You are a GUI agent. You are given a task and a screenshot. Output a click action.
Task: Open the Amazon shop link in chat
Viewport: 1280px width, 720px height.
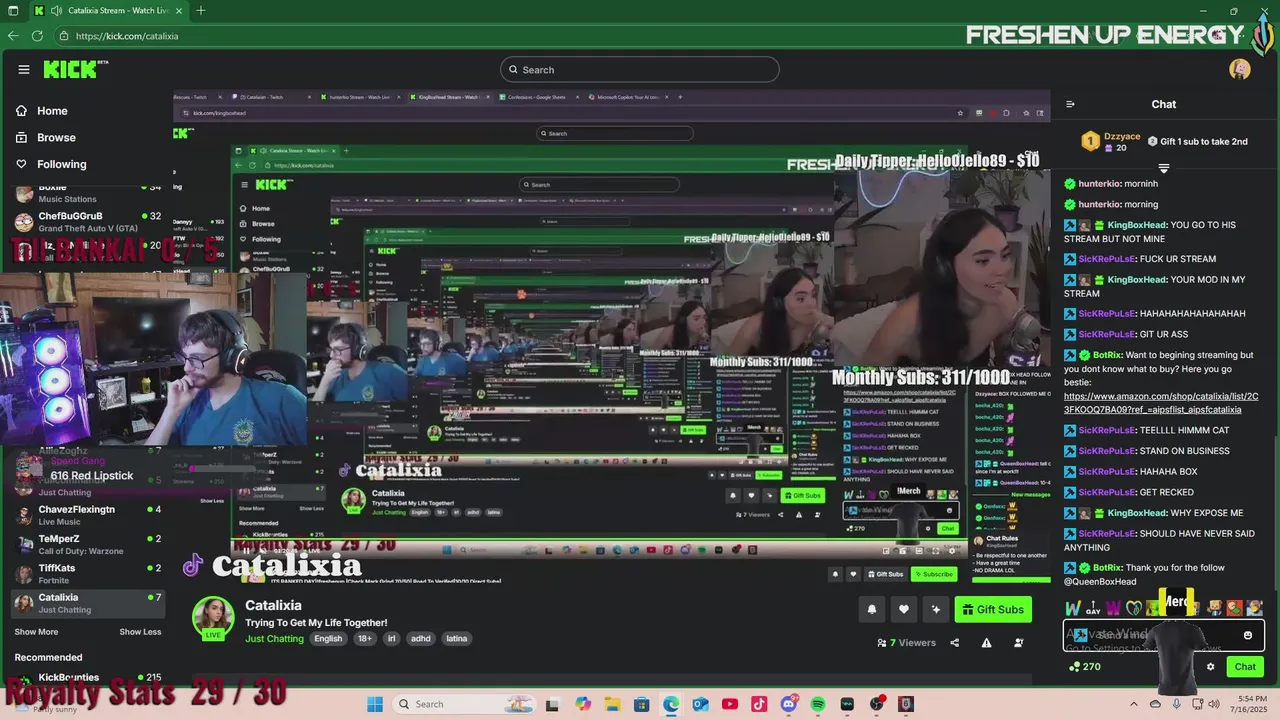[1161, 403]
